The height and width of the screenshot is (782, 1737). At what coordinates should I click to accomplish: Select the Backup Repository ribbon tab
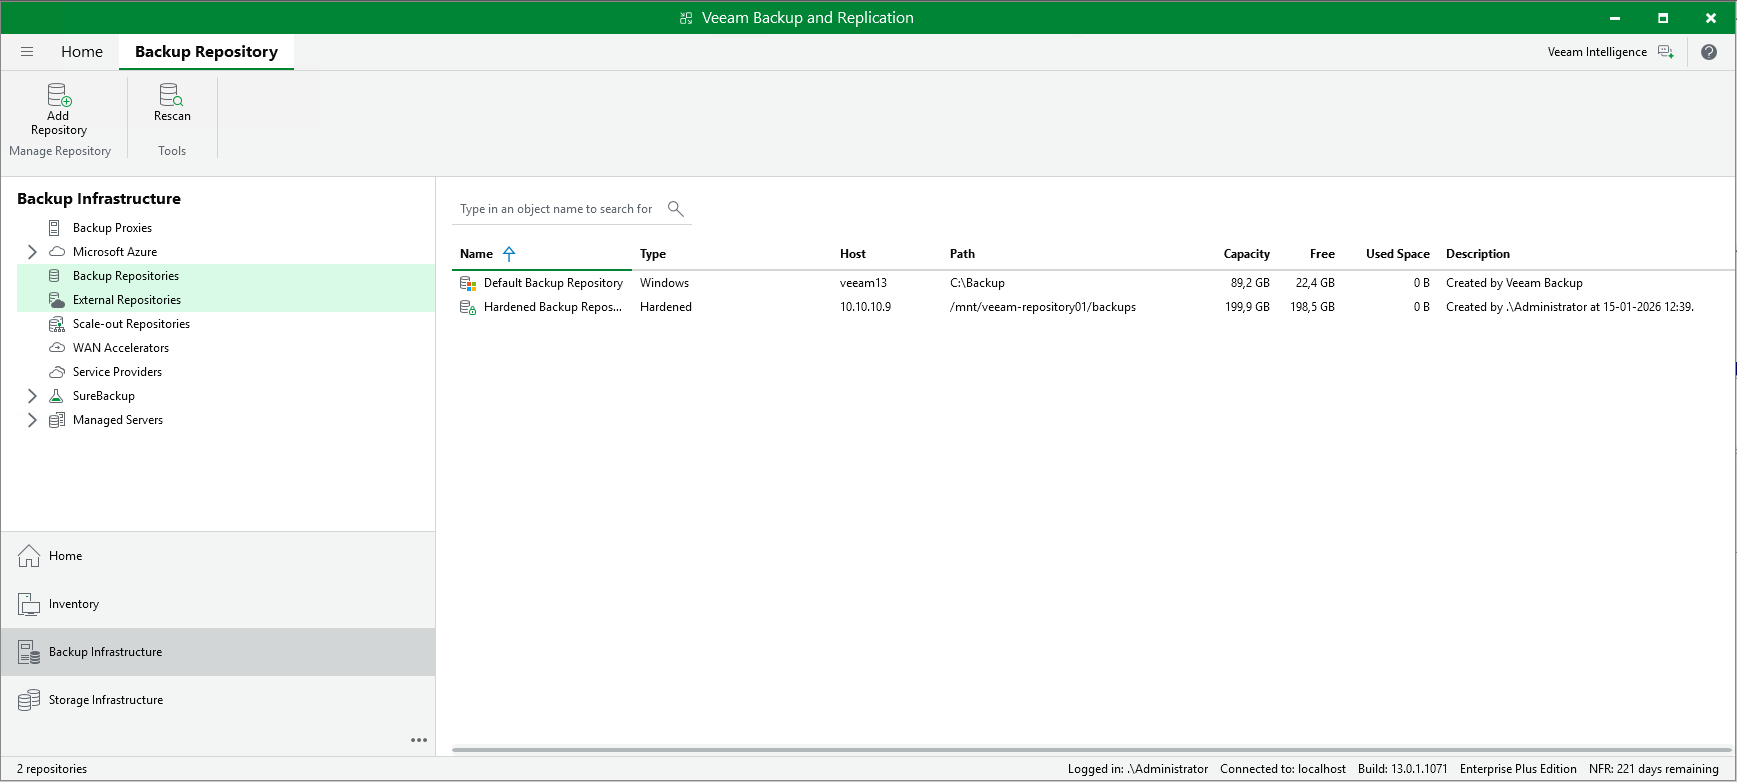(206, 52)
